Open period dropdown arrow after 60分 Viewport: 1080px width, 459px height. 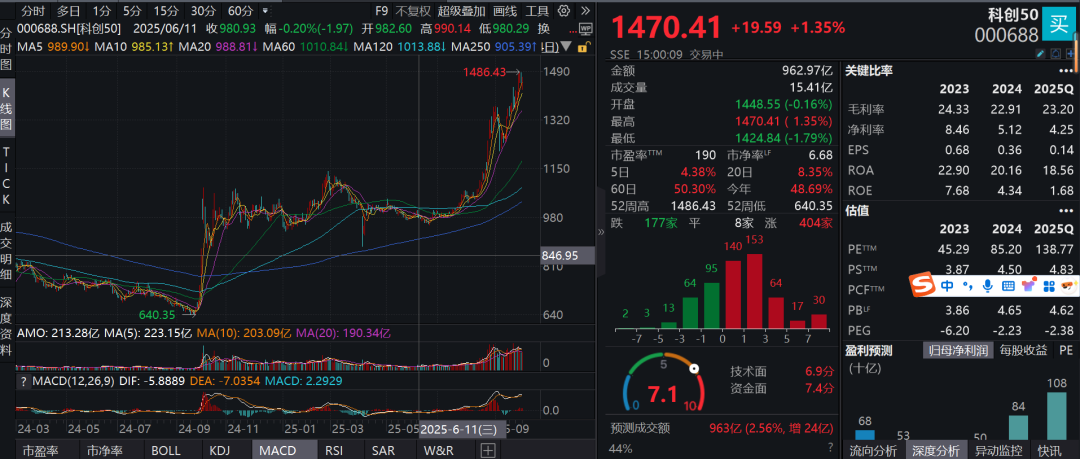coord(265,11)
